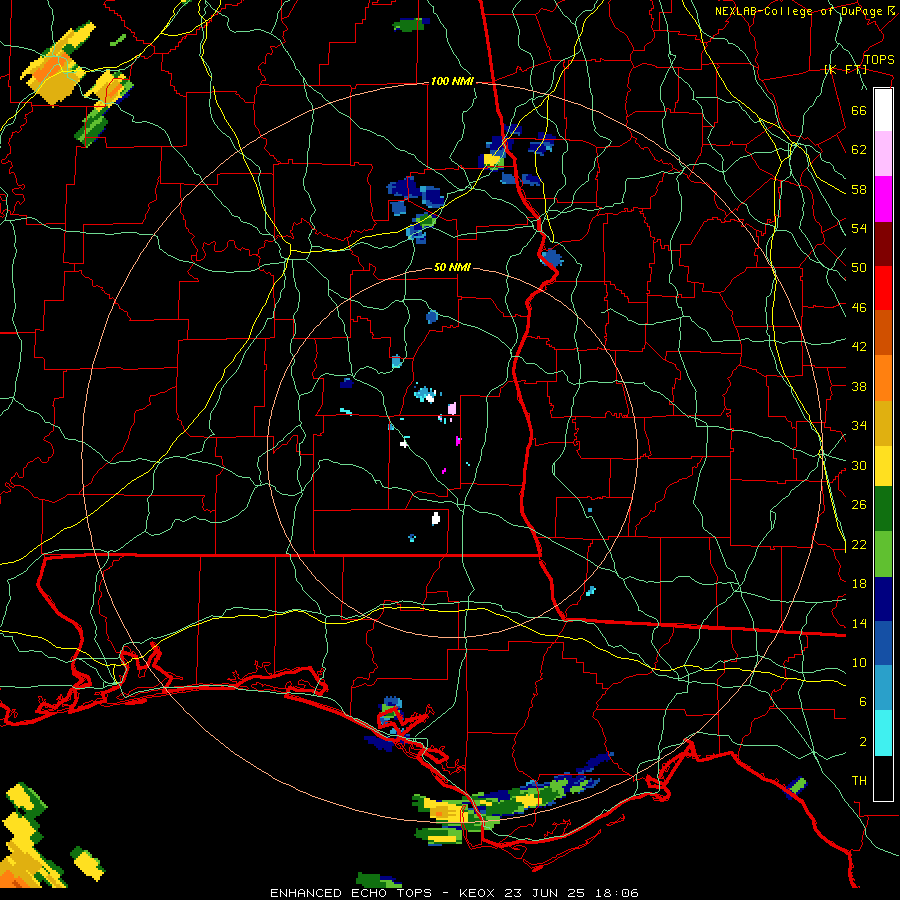900x900 pixels.
Task: Click the '6' legend value
Action: [863, 702]
